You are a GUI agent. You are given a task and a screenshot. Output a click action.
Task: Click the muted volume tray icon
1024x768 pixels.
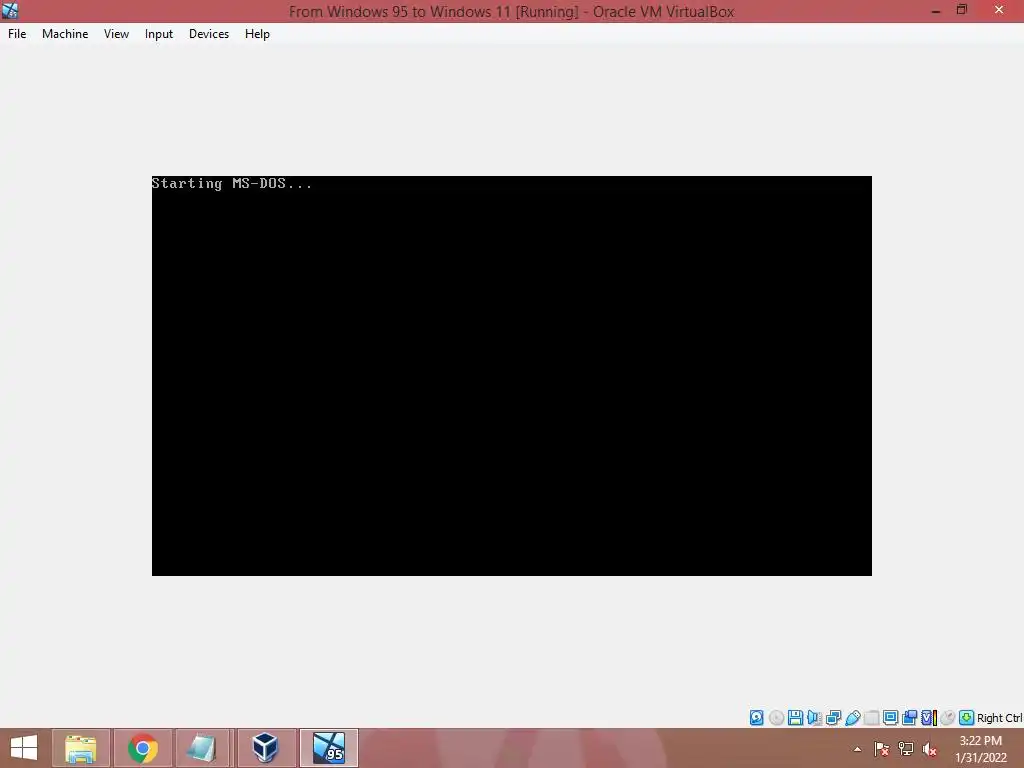[x=929, y=749]
